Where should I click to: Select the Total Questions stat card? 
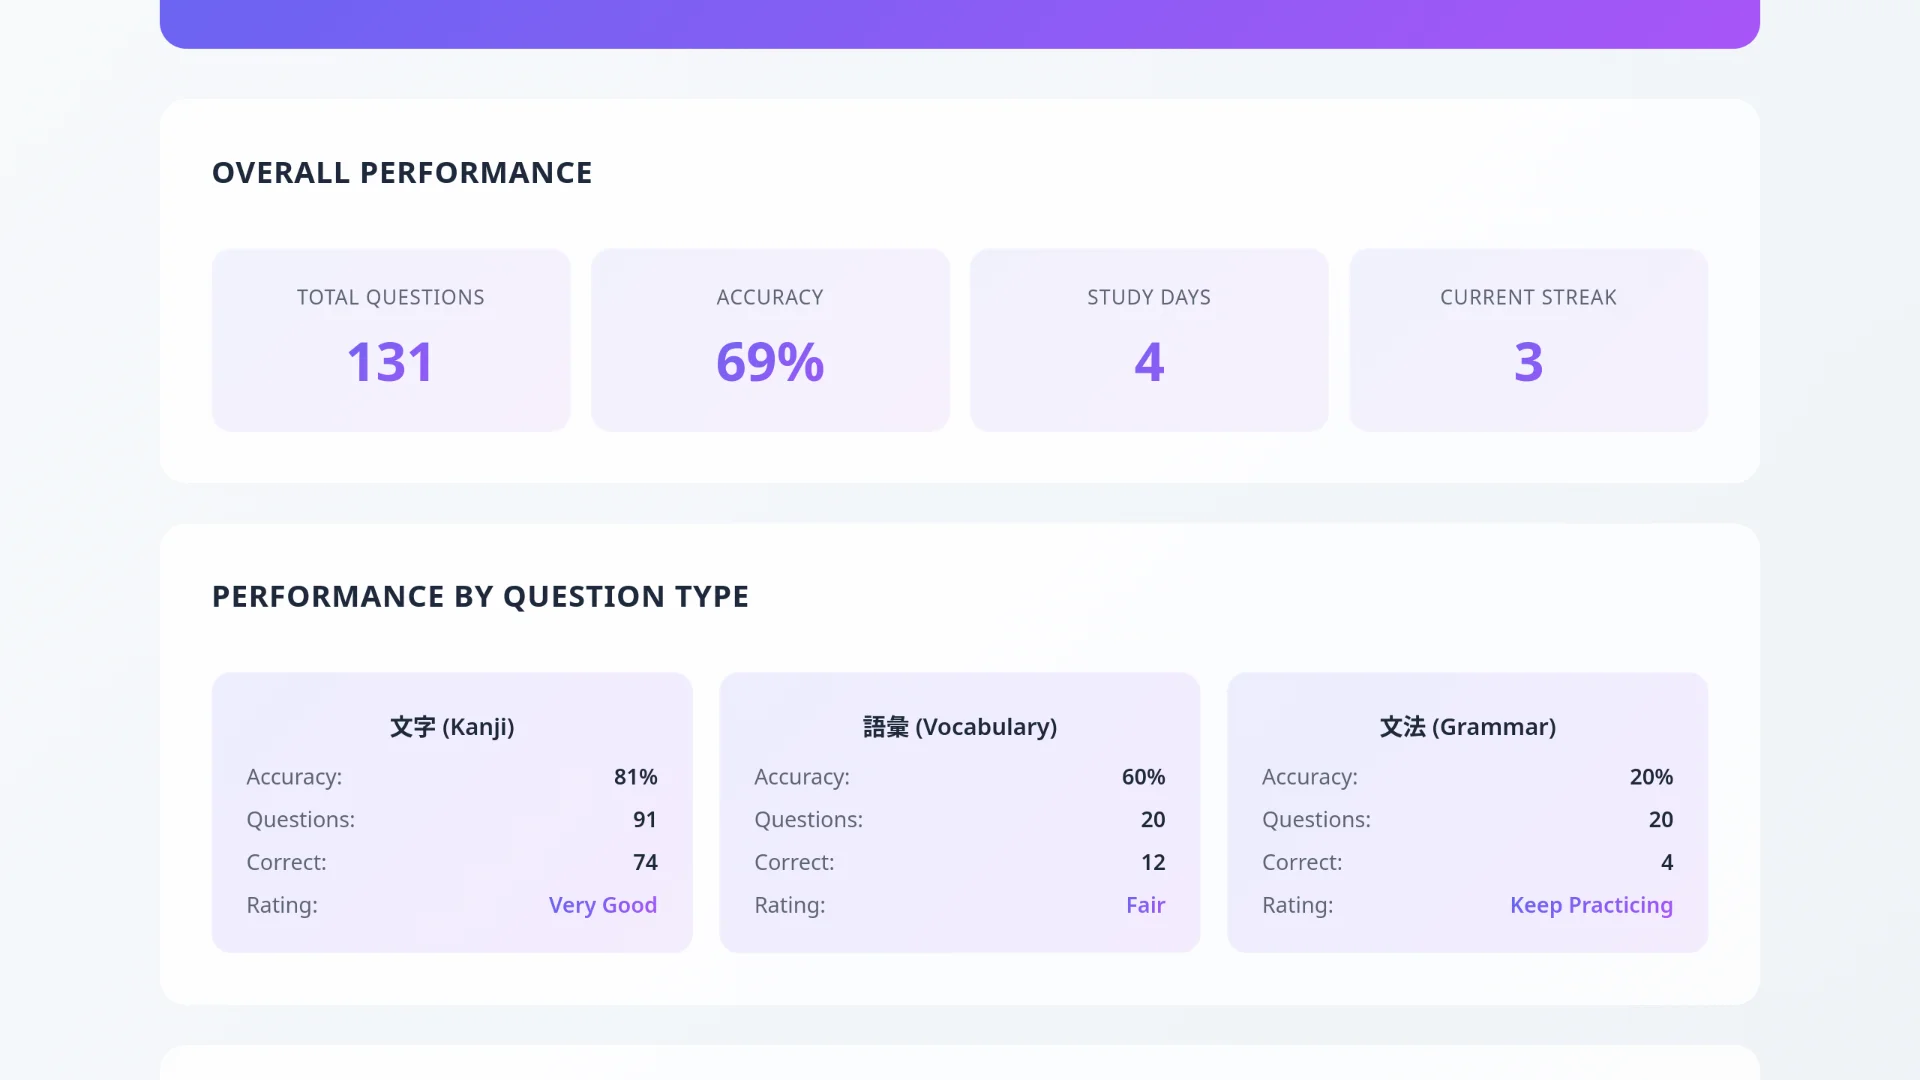(390, 340)
